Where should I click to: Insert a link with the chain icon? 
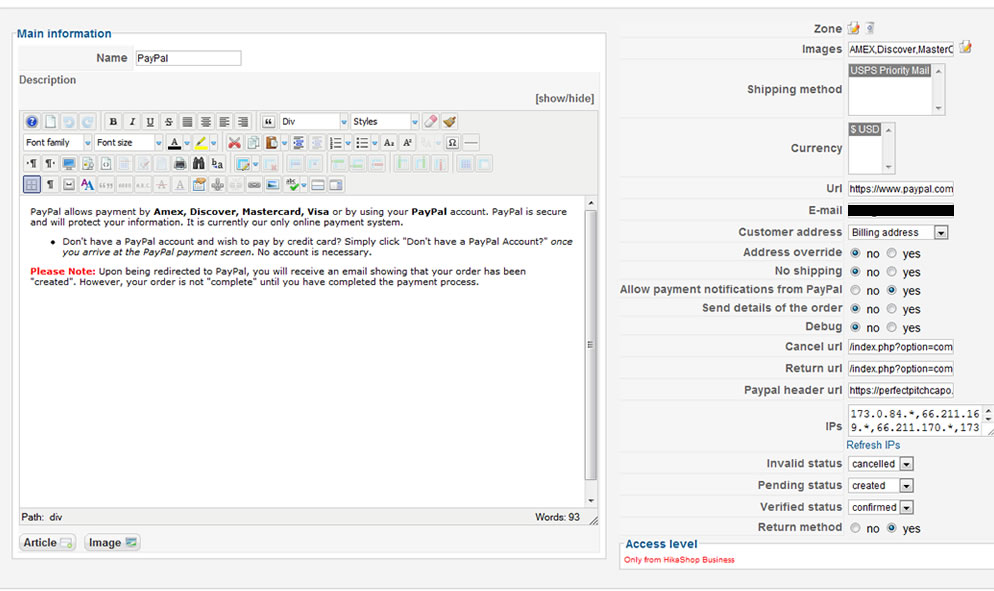254,185
